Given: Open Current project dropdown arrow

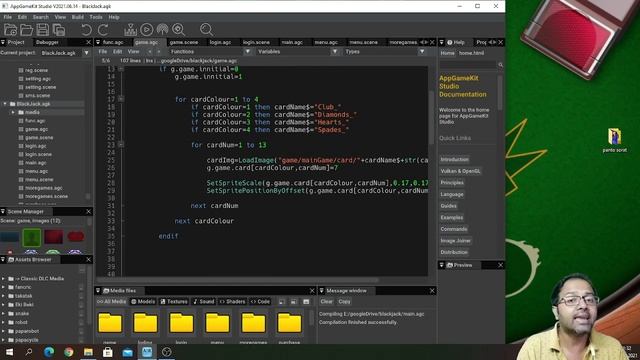Looking at the screenshot, I should [87, 53].
